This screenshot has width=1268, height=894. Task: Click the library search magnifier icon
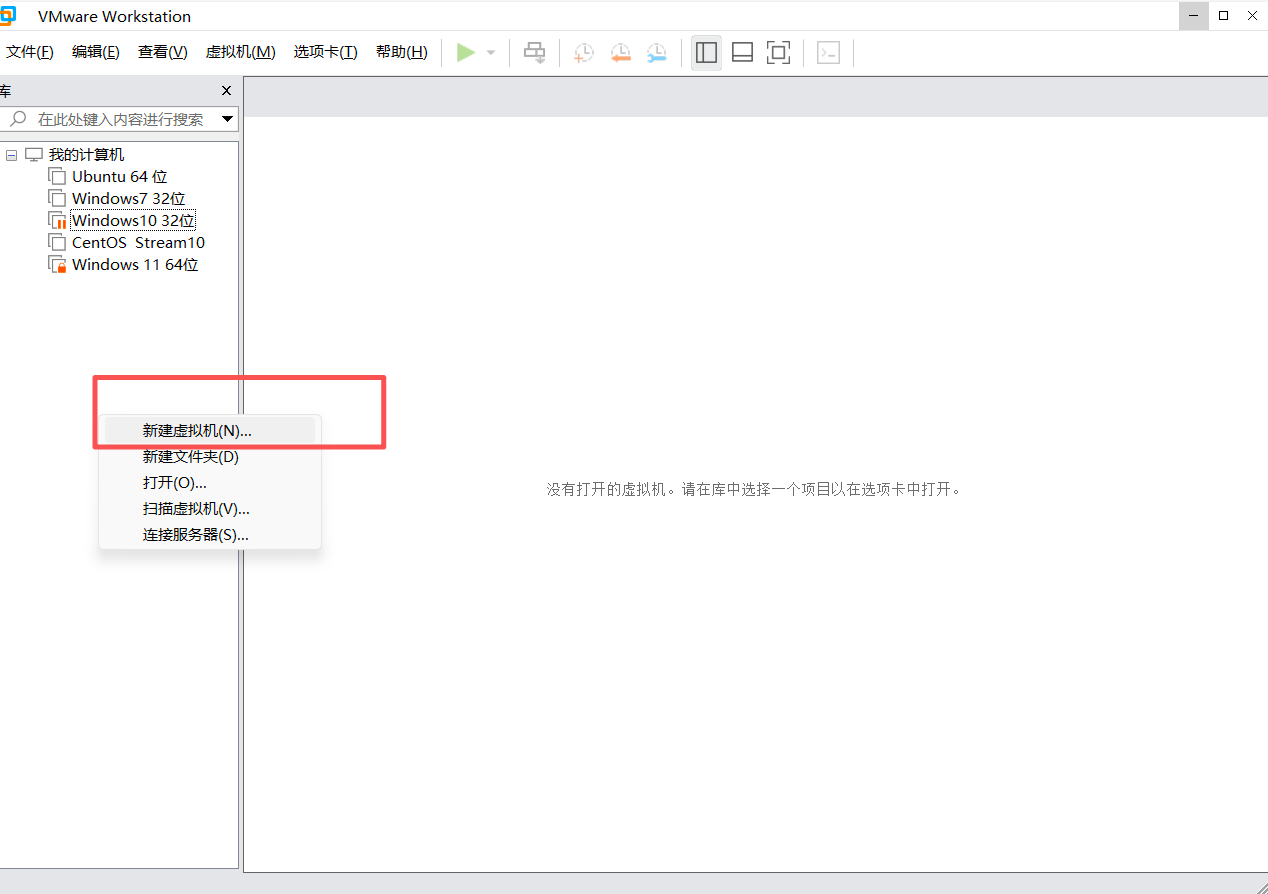tap(18, 119)
